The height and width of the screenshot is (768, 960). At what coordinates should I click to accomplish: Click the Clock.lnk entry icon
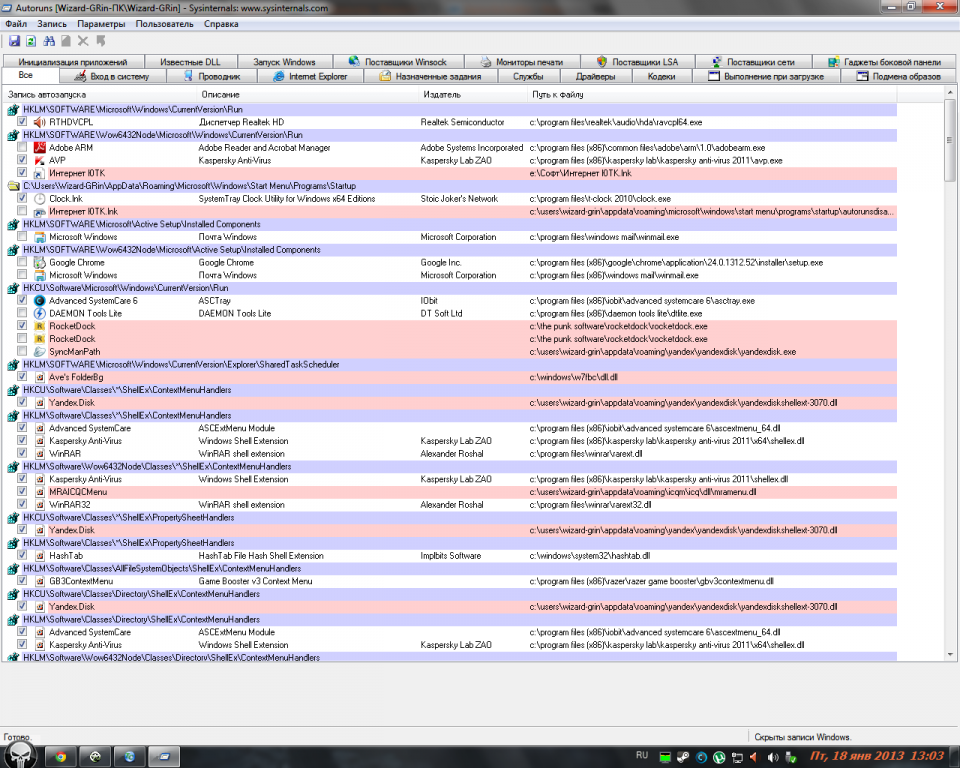[39, 199]
